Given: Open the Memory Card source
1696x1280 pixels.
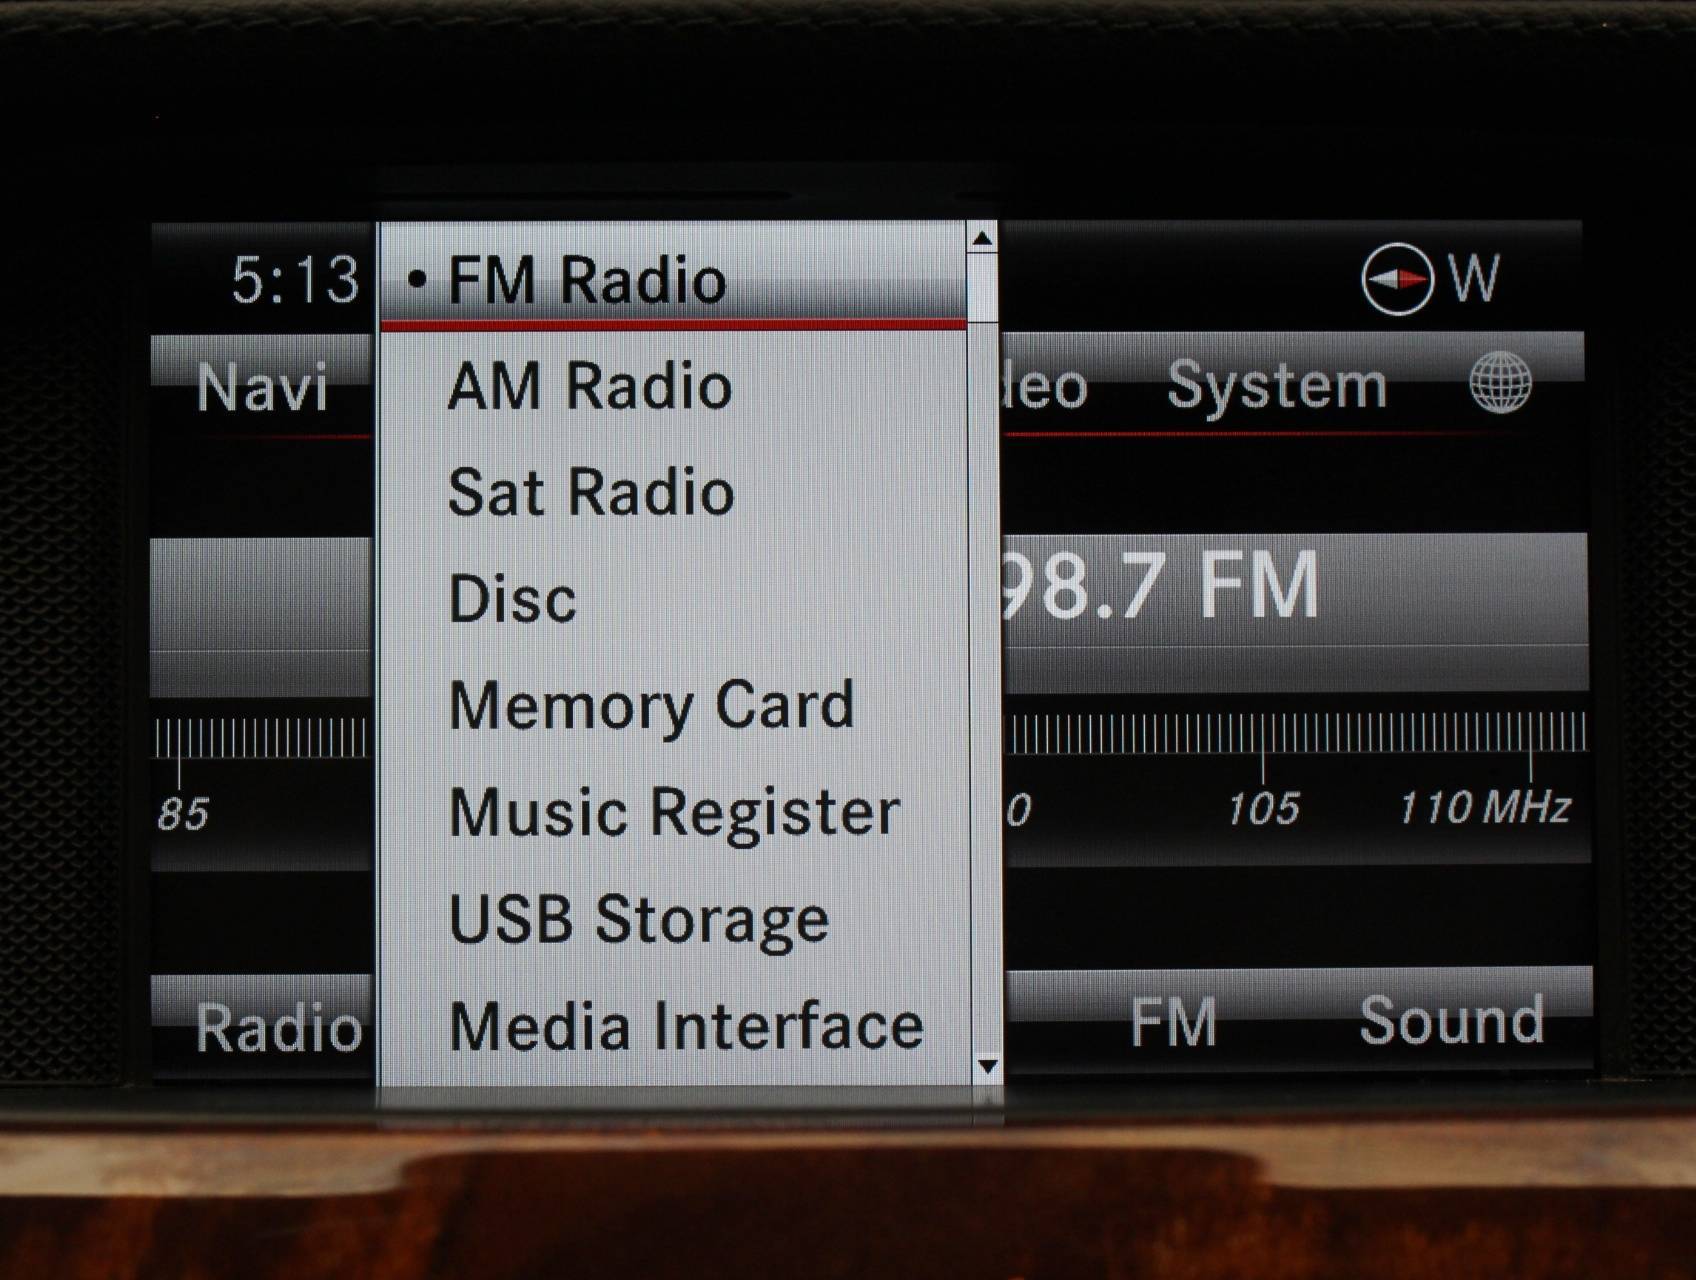Looking at the screenshot, I should click(651, 706).
